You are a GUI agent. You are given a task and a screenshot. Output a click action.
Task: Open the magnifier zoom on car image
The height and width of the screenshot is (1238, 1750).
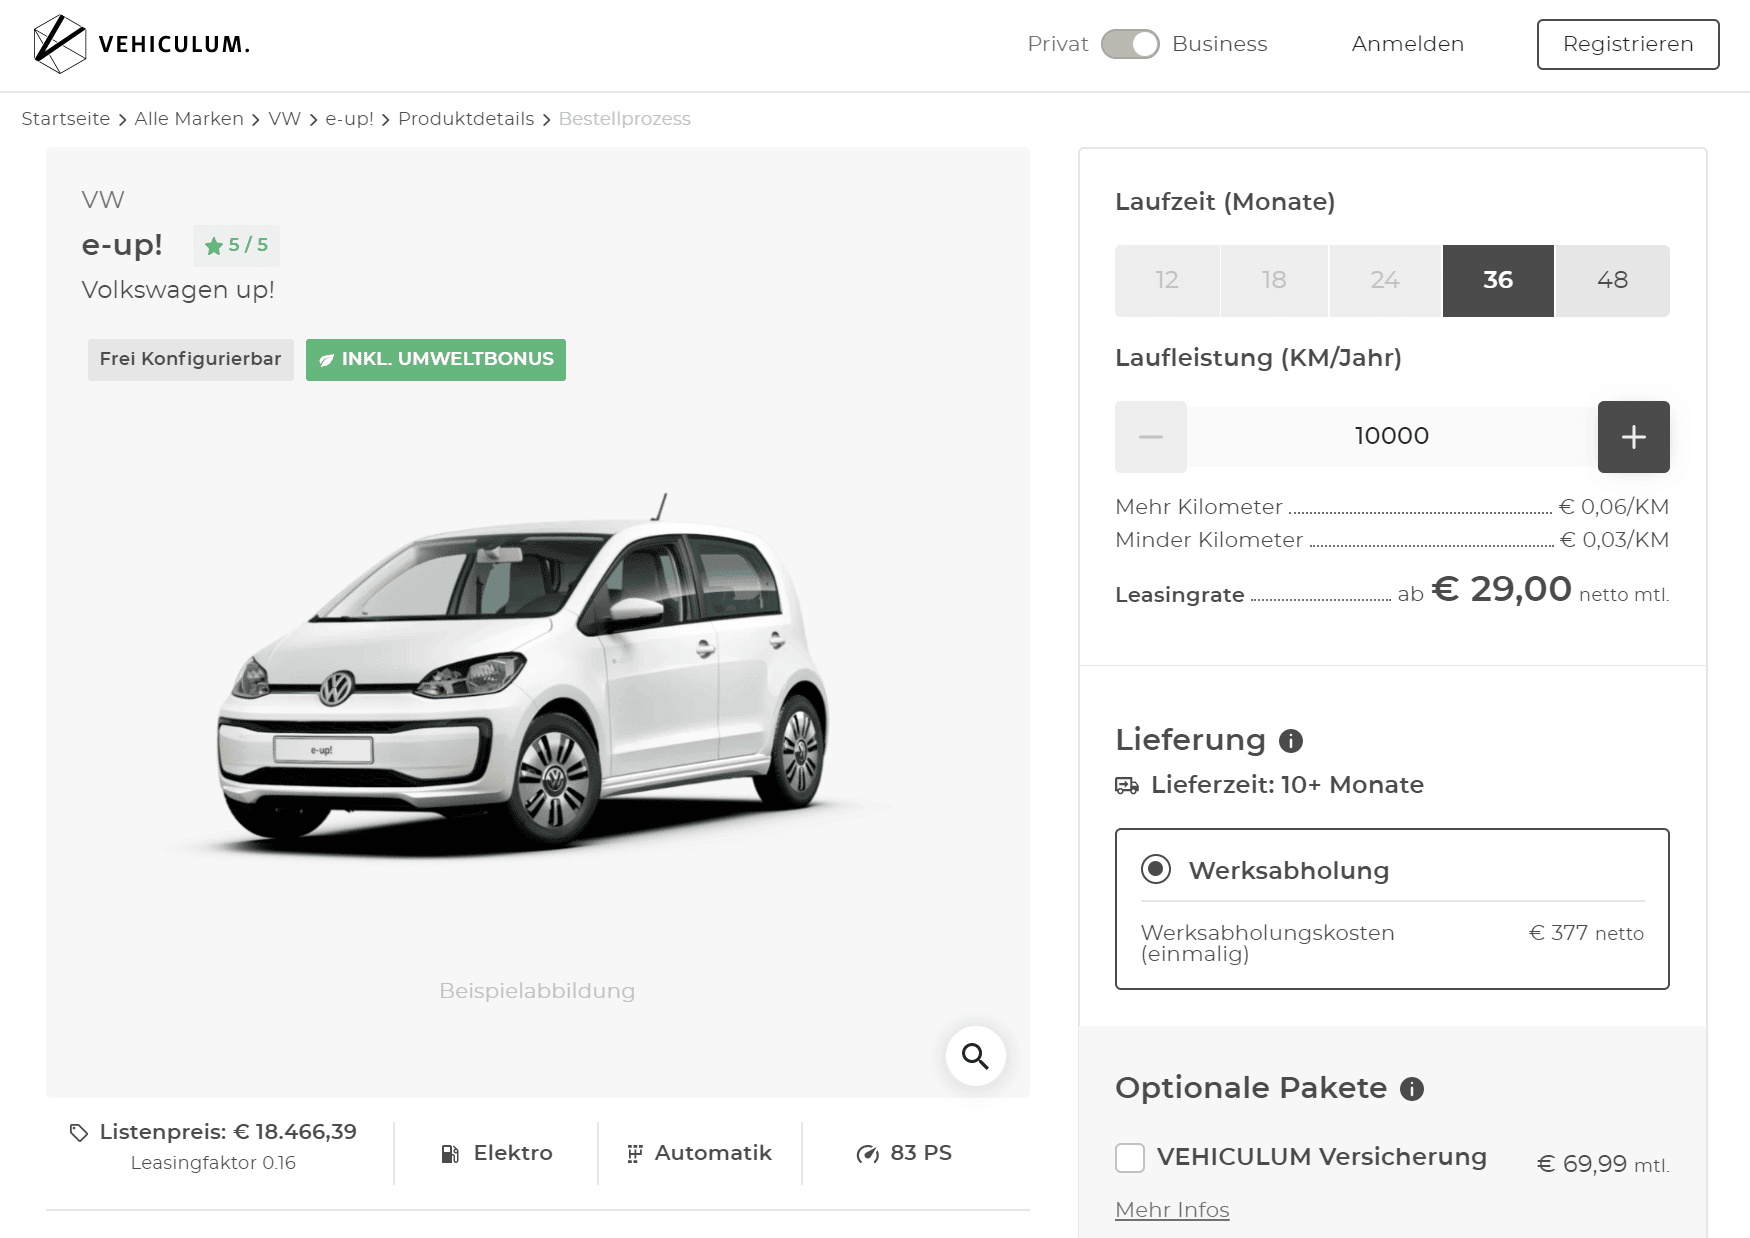tap(975, 1056)
